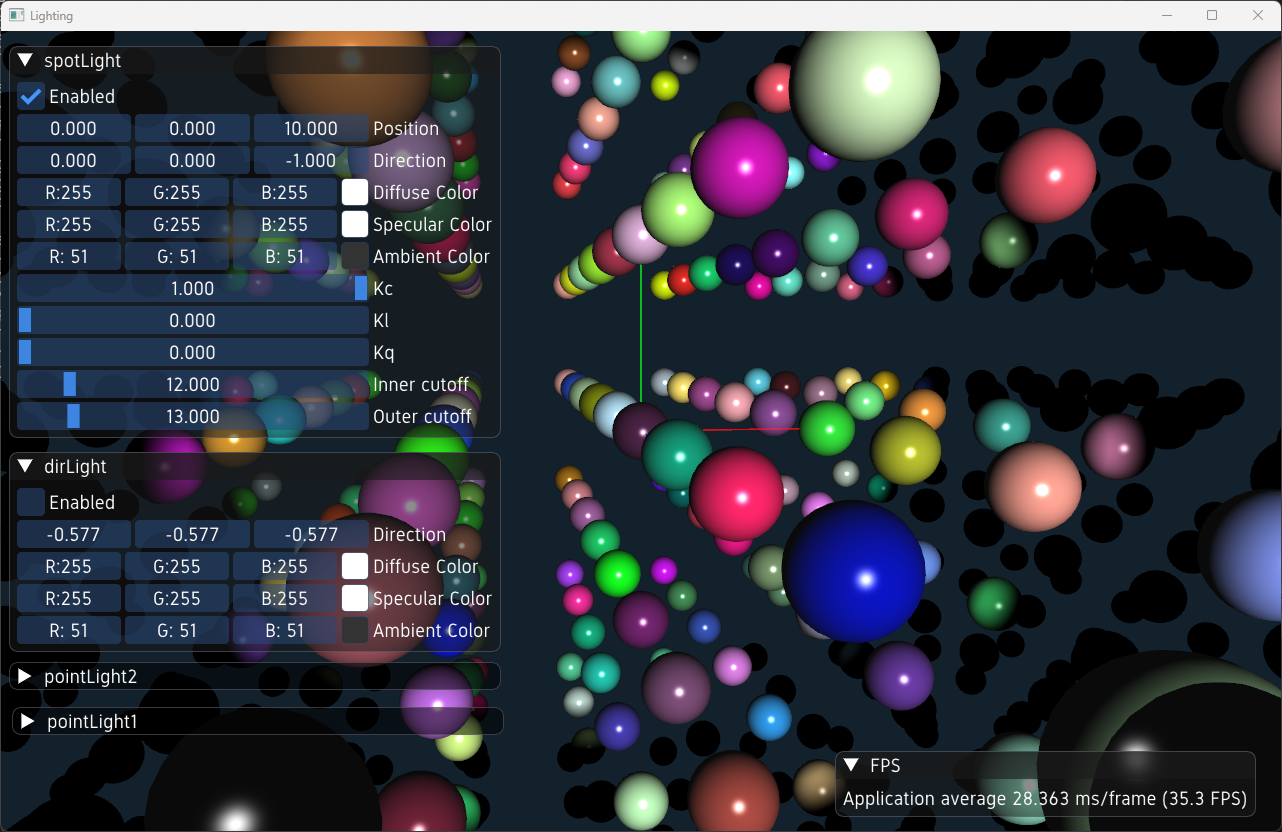Viewport: 1282px width, 832px height.
Task: Click the "Position" label in spotLight
Action: (406, 129)
